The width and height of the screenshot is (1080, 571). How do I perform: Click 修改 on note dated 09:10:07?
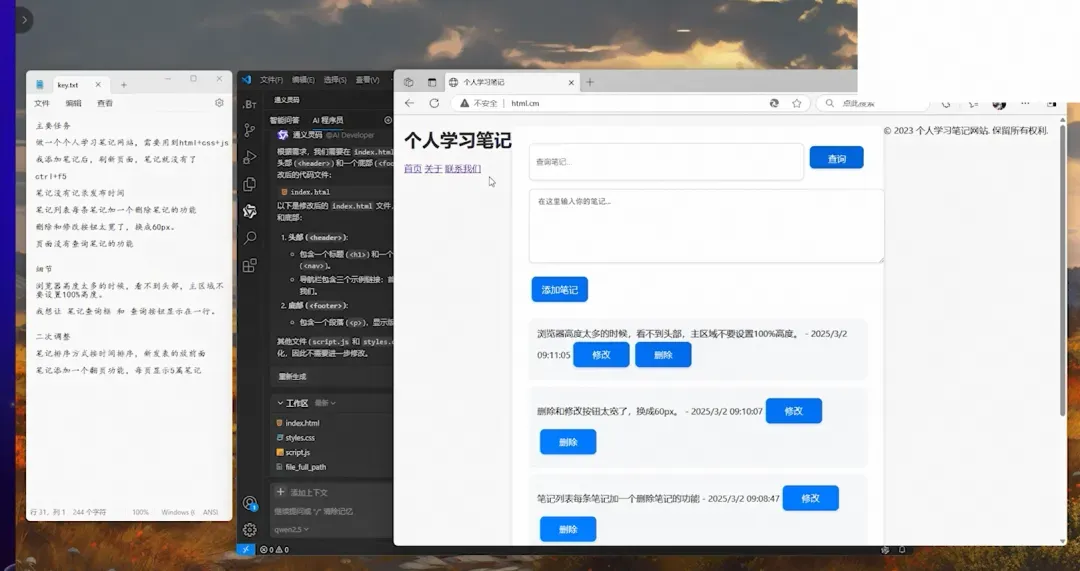tap(793, 411)
